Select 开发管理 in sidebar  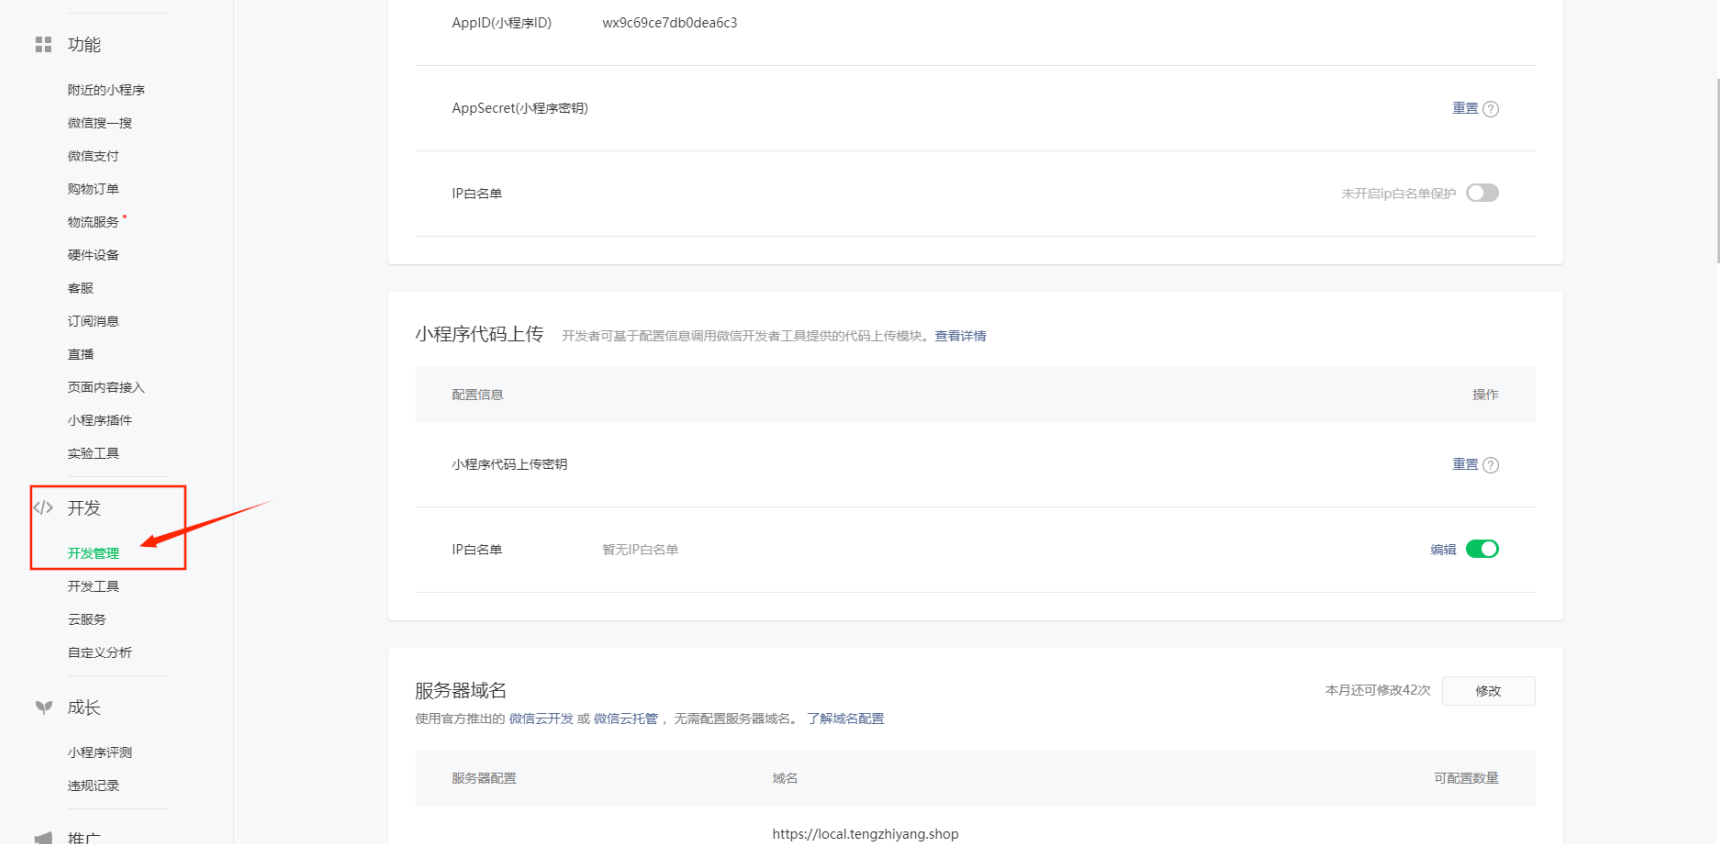coord(93,553)
